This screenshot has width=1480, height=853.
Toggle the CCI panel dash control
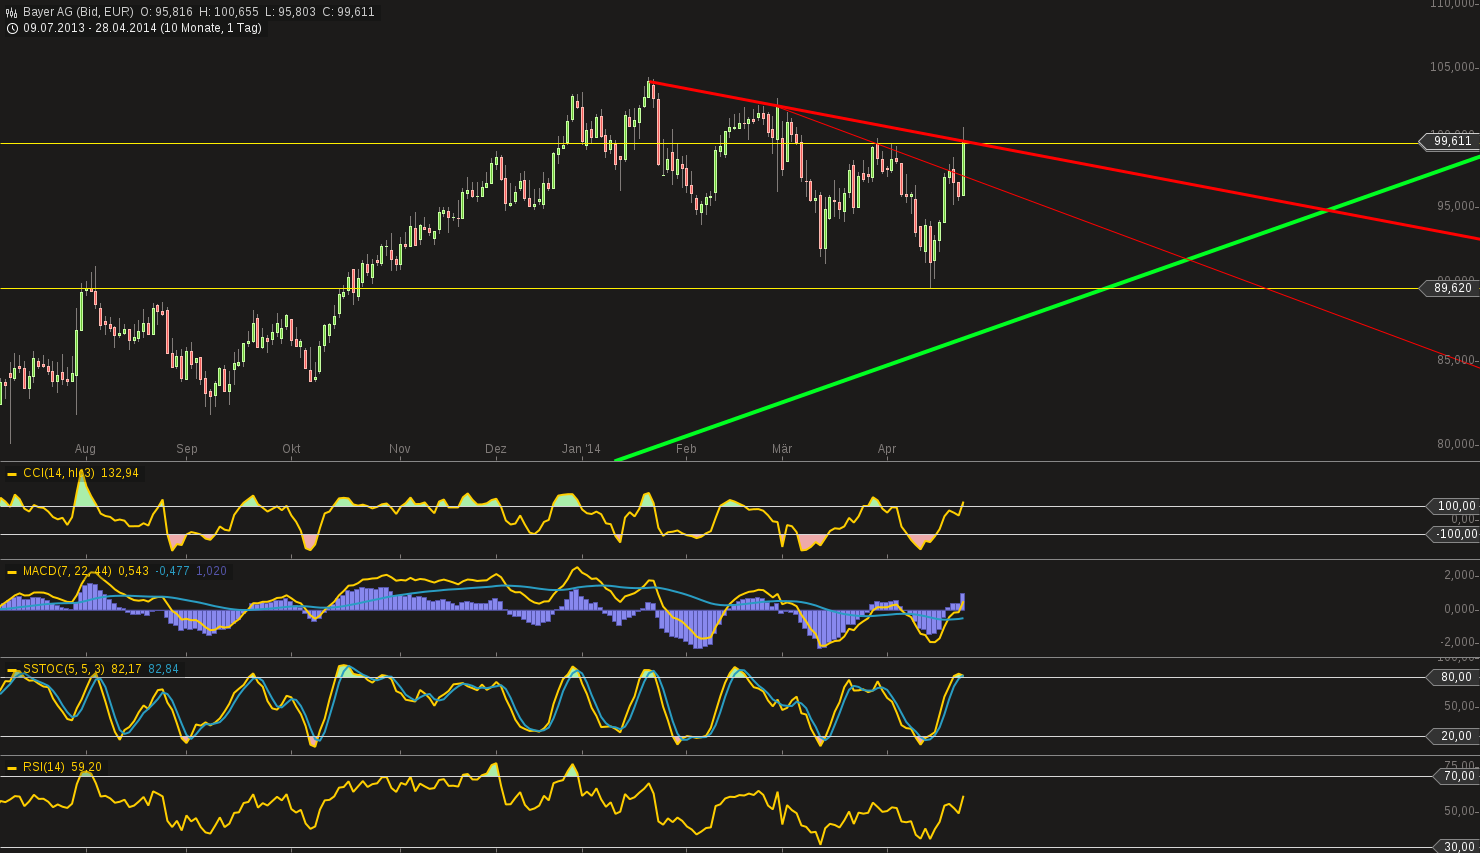[10, 473]
